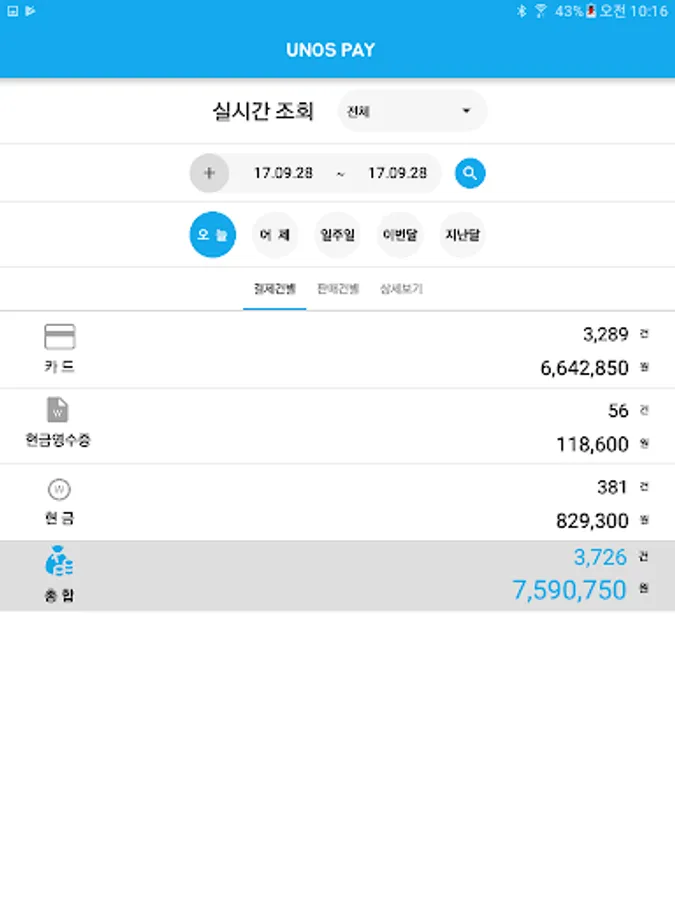Switch to the 판매건별 tab
675x900 pixels.
point(338,289)
